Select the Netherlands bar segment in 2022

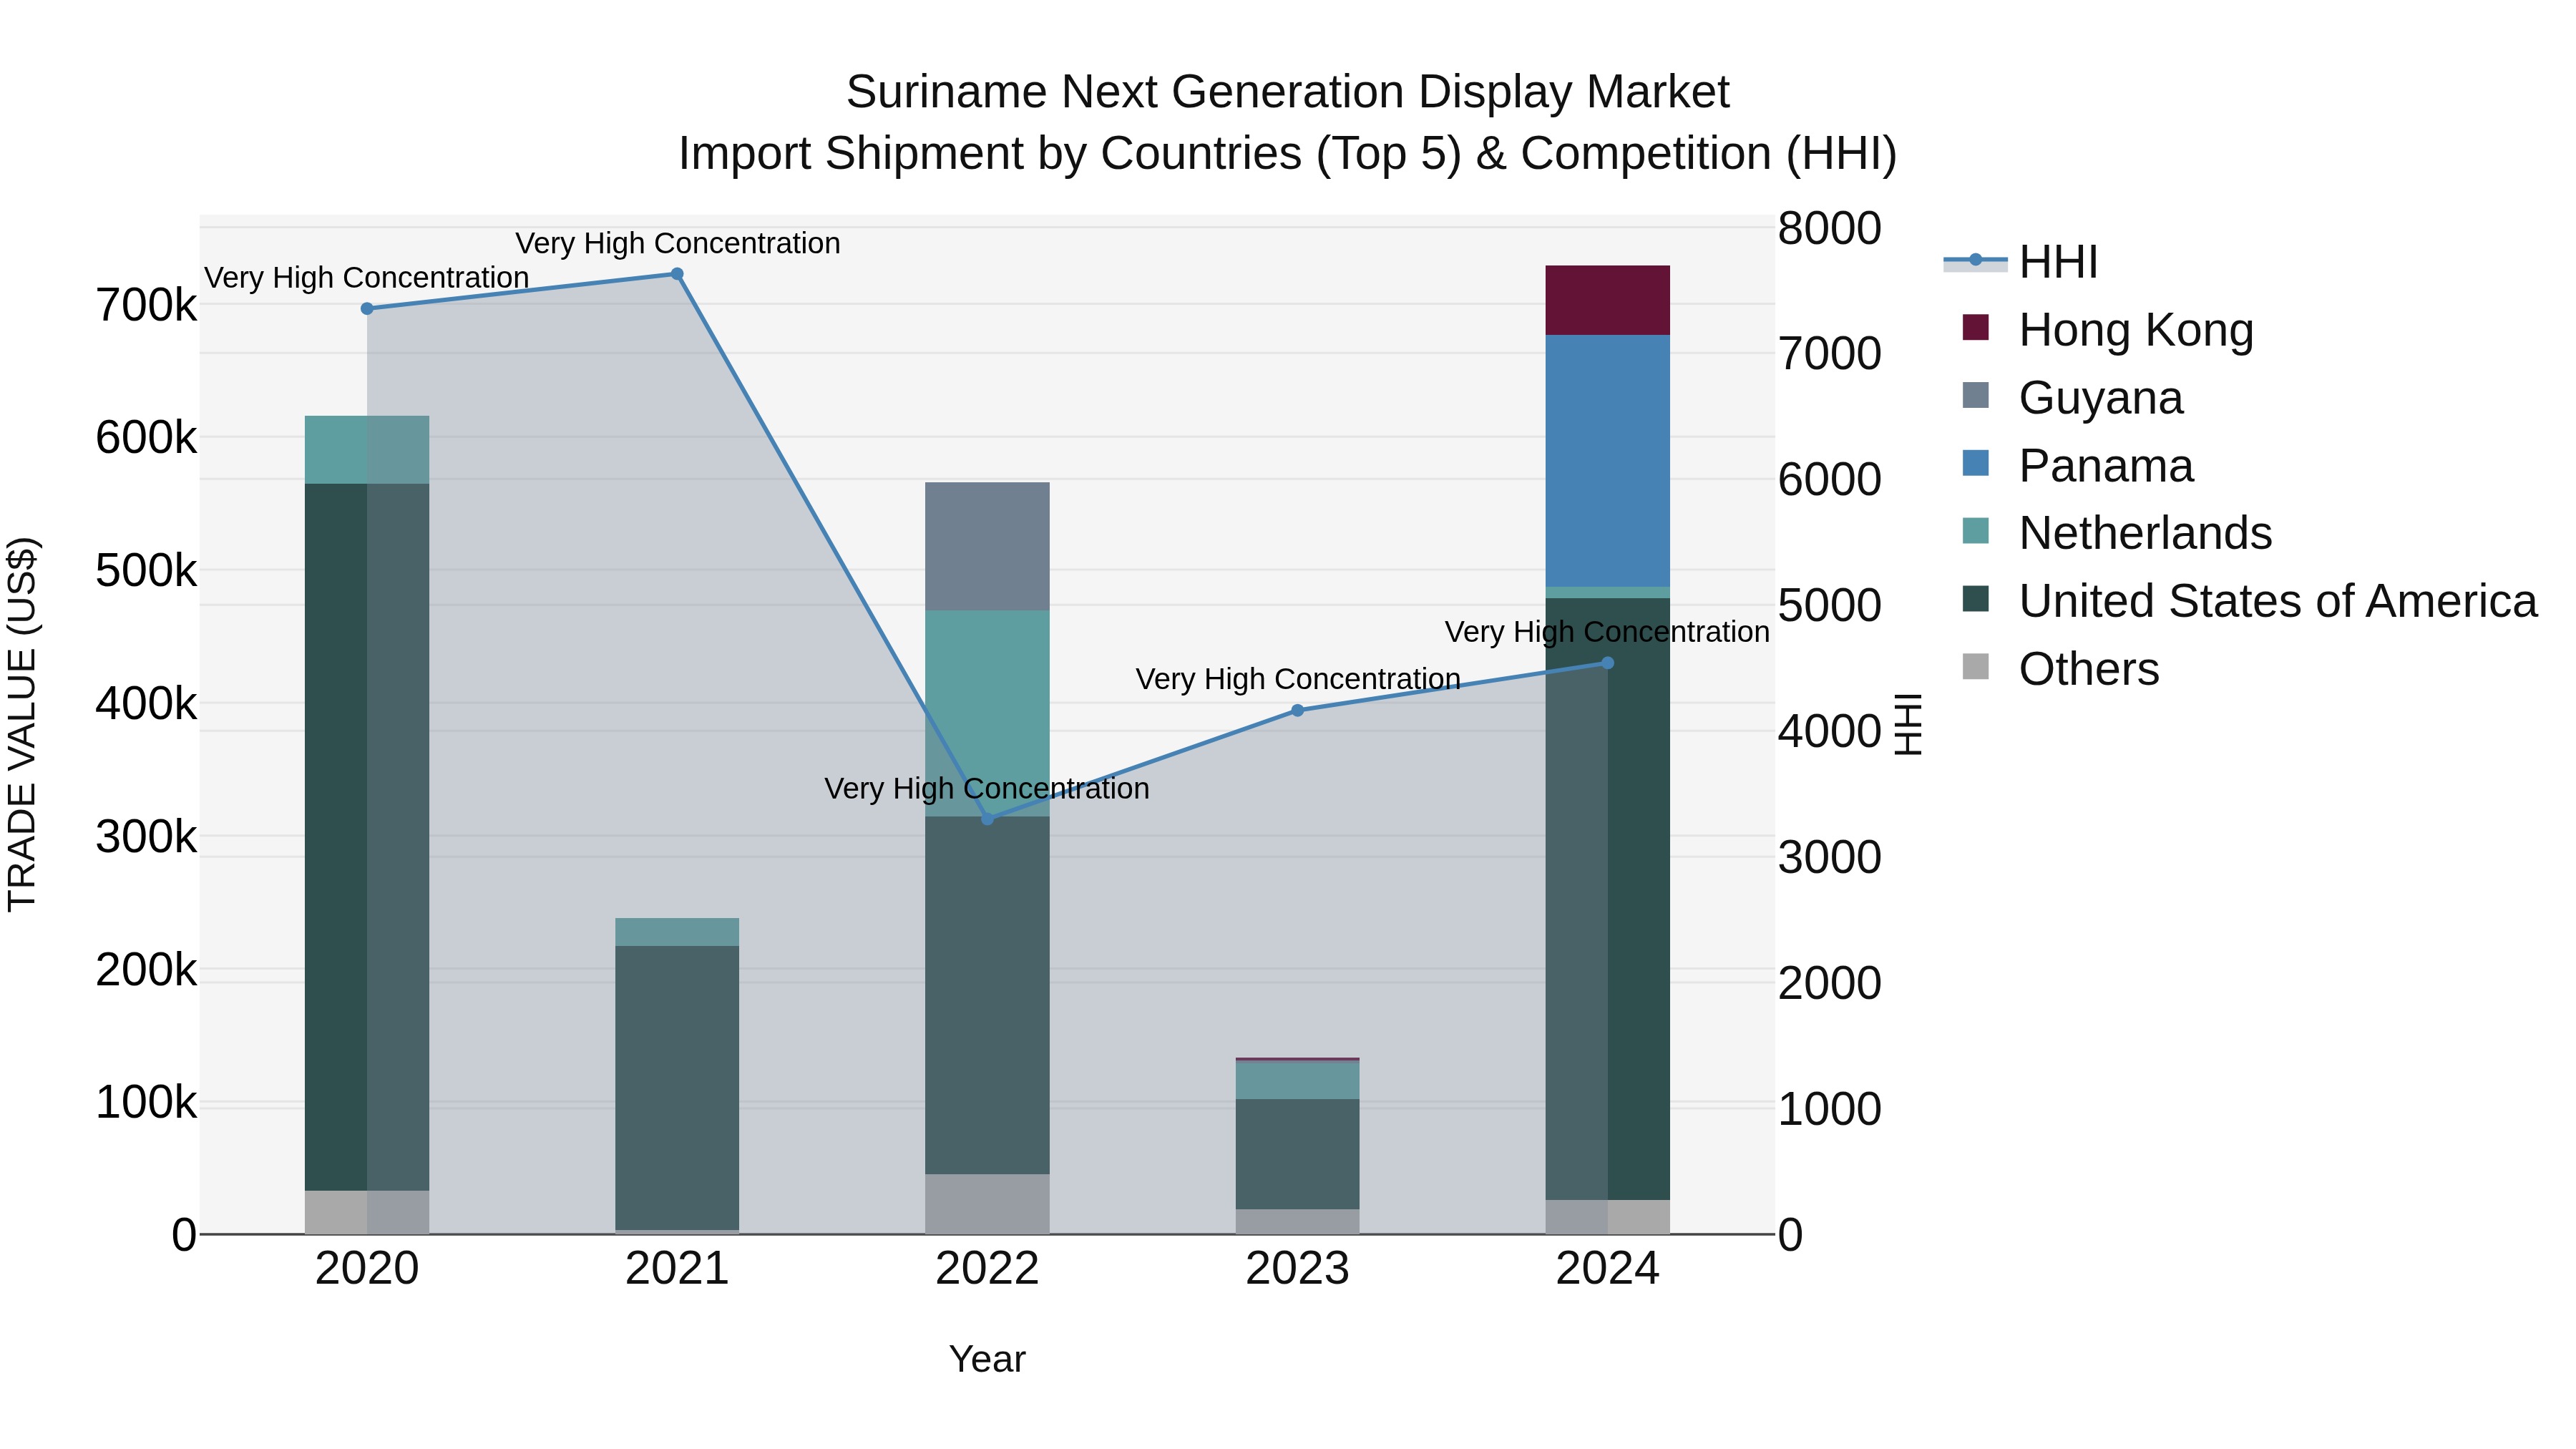987,714
